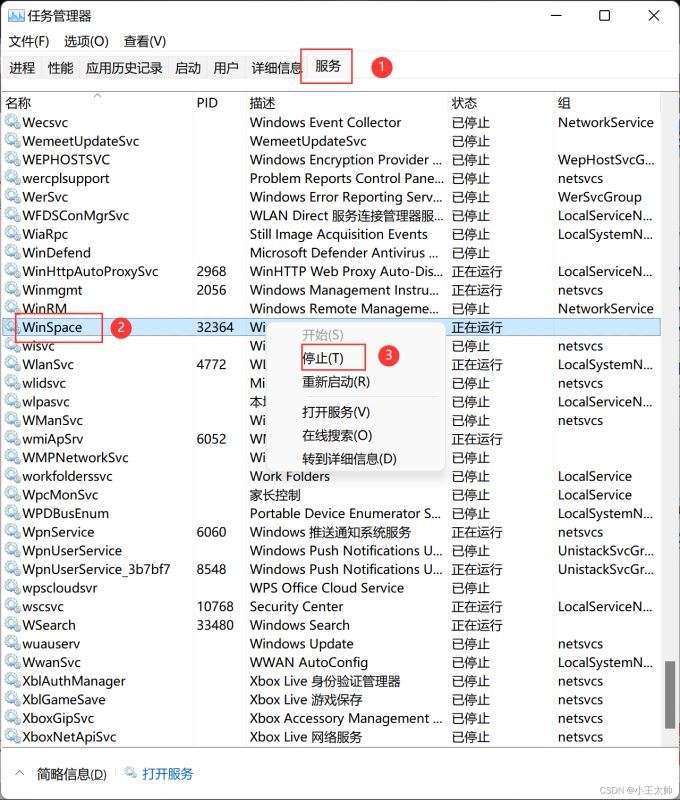Image resolution: width=680 pixels, height=800 pixels.
Task: Select the WinRM service name
Action: (x=44, y=308)
